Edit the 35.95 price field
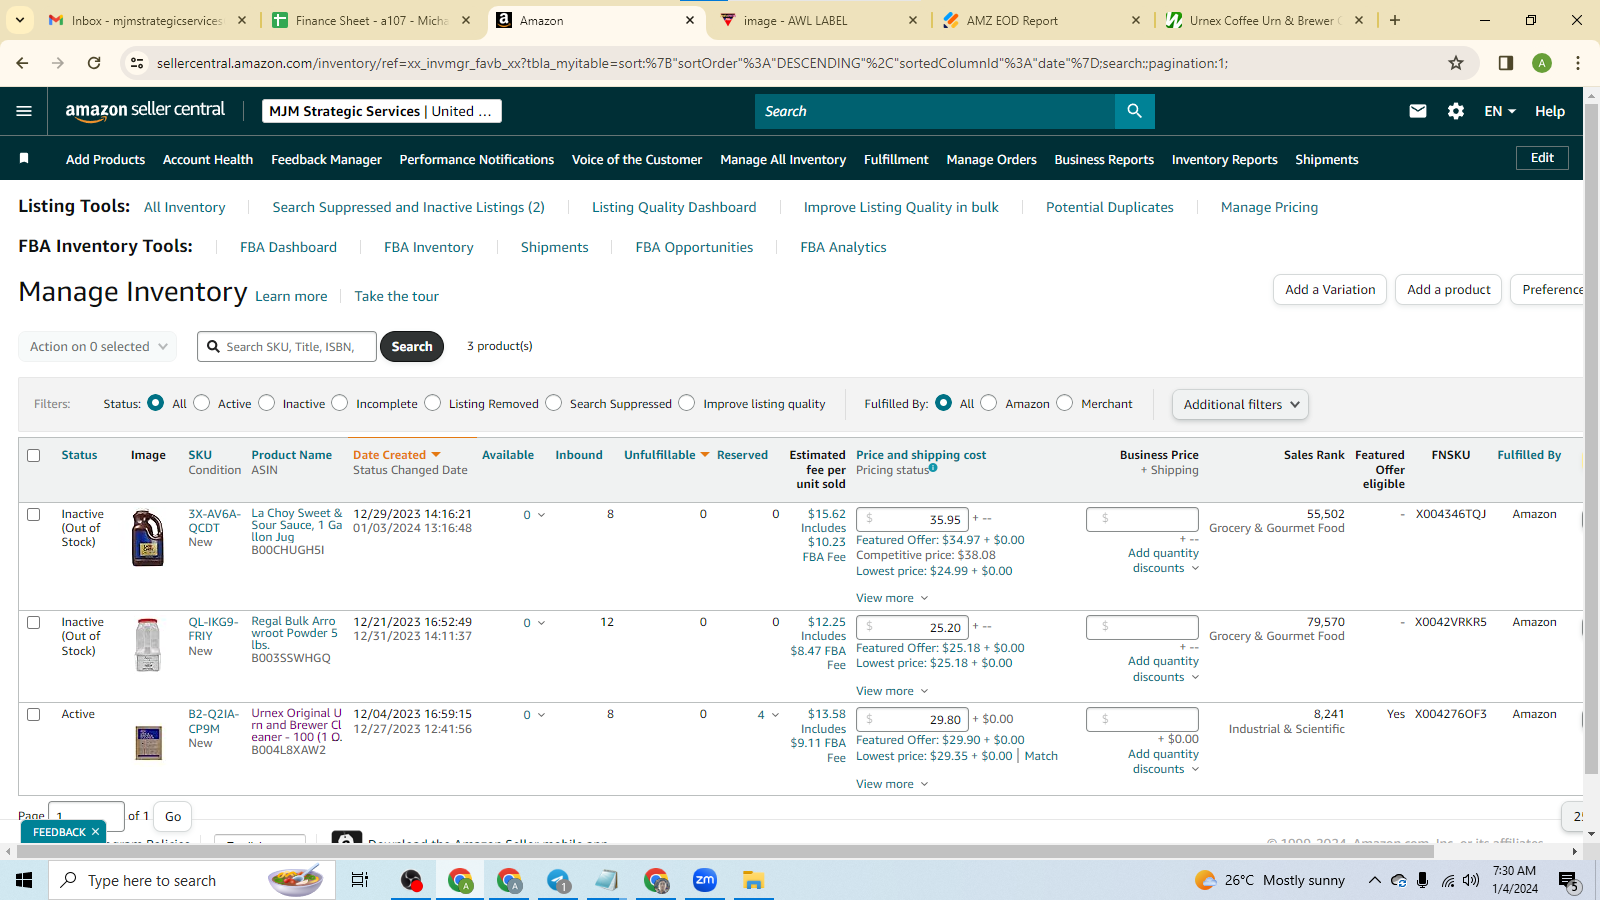Screen dimensions: 1600x900 pos(912,519)
